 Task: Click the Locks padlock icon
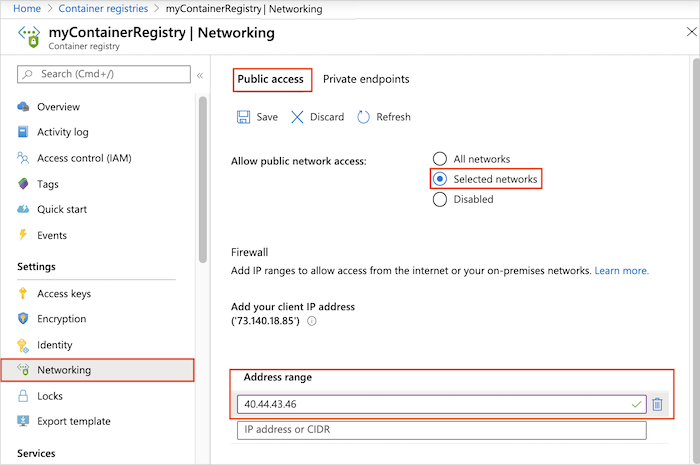coord(23,396)
